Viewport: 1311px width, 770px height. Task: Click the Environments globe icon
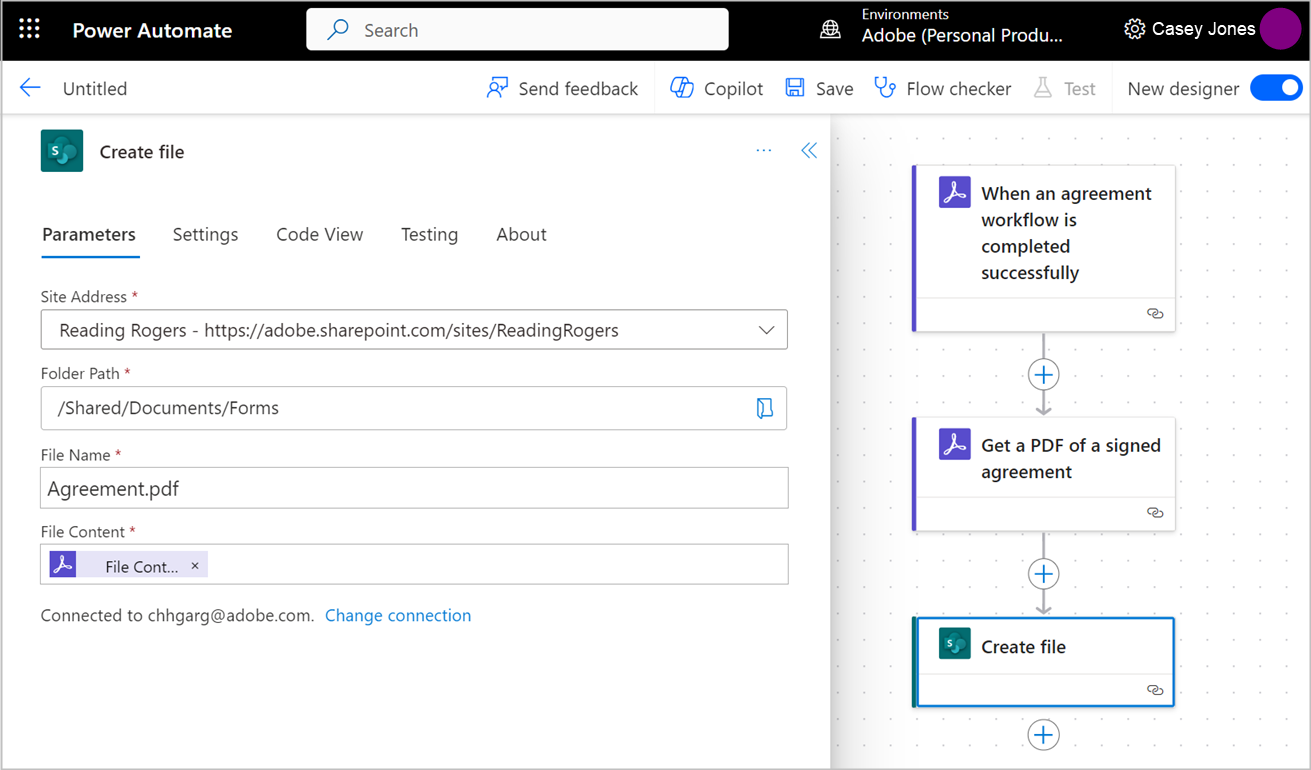pyautogui.click(x=830, y=29)
